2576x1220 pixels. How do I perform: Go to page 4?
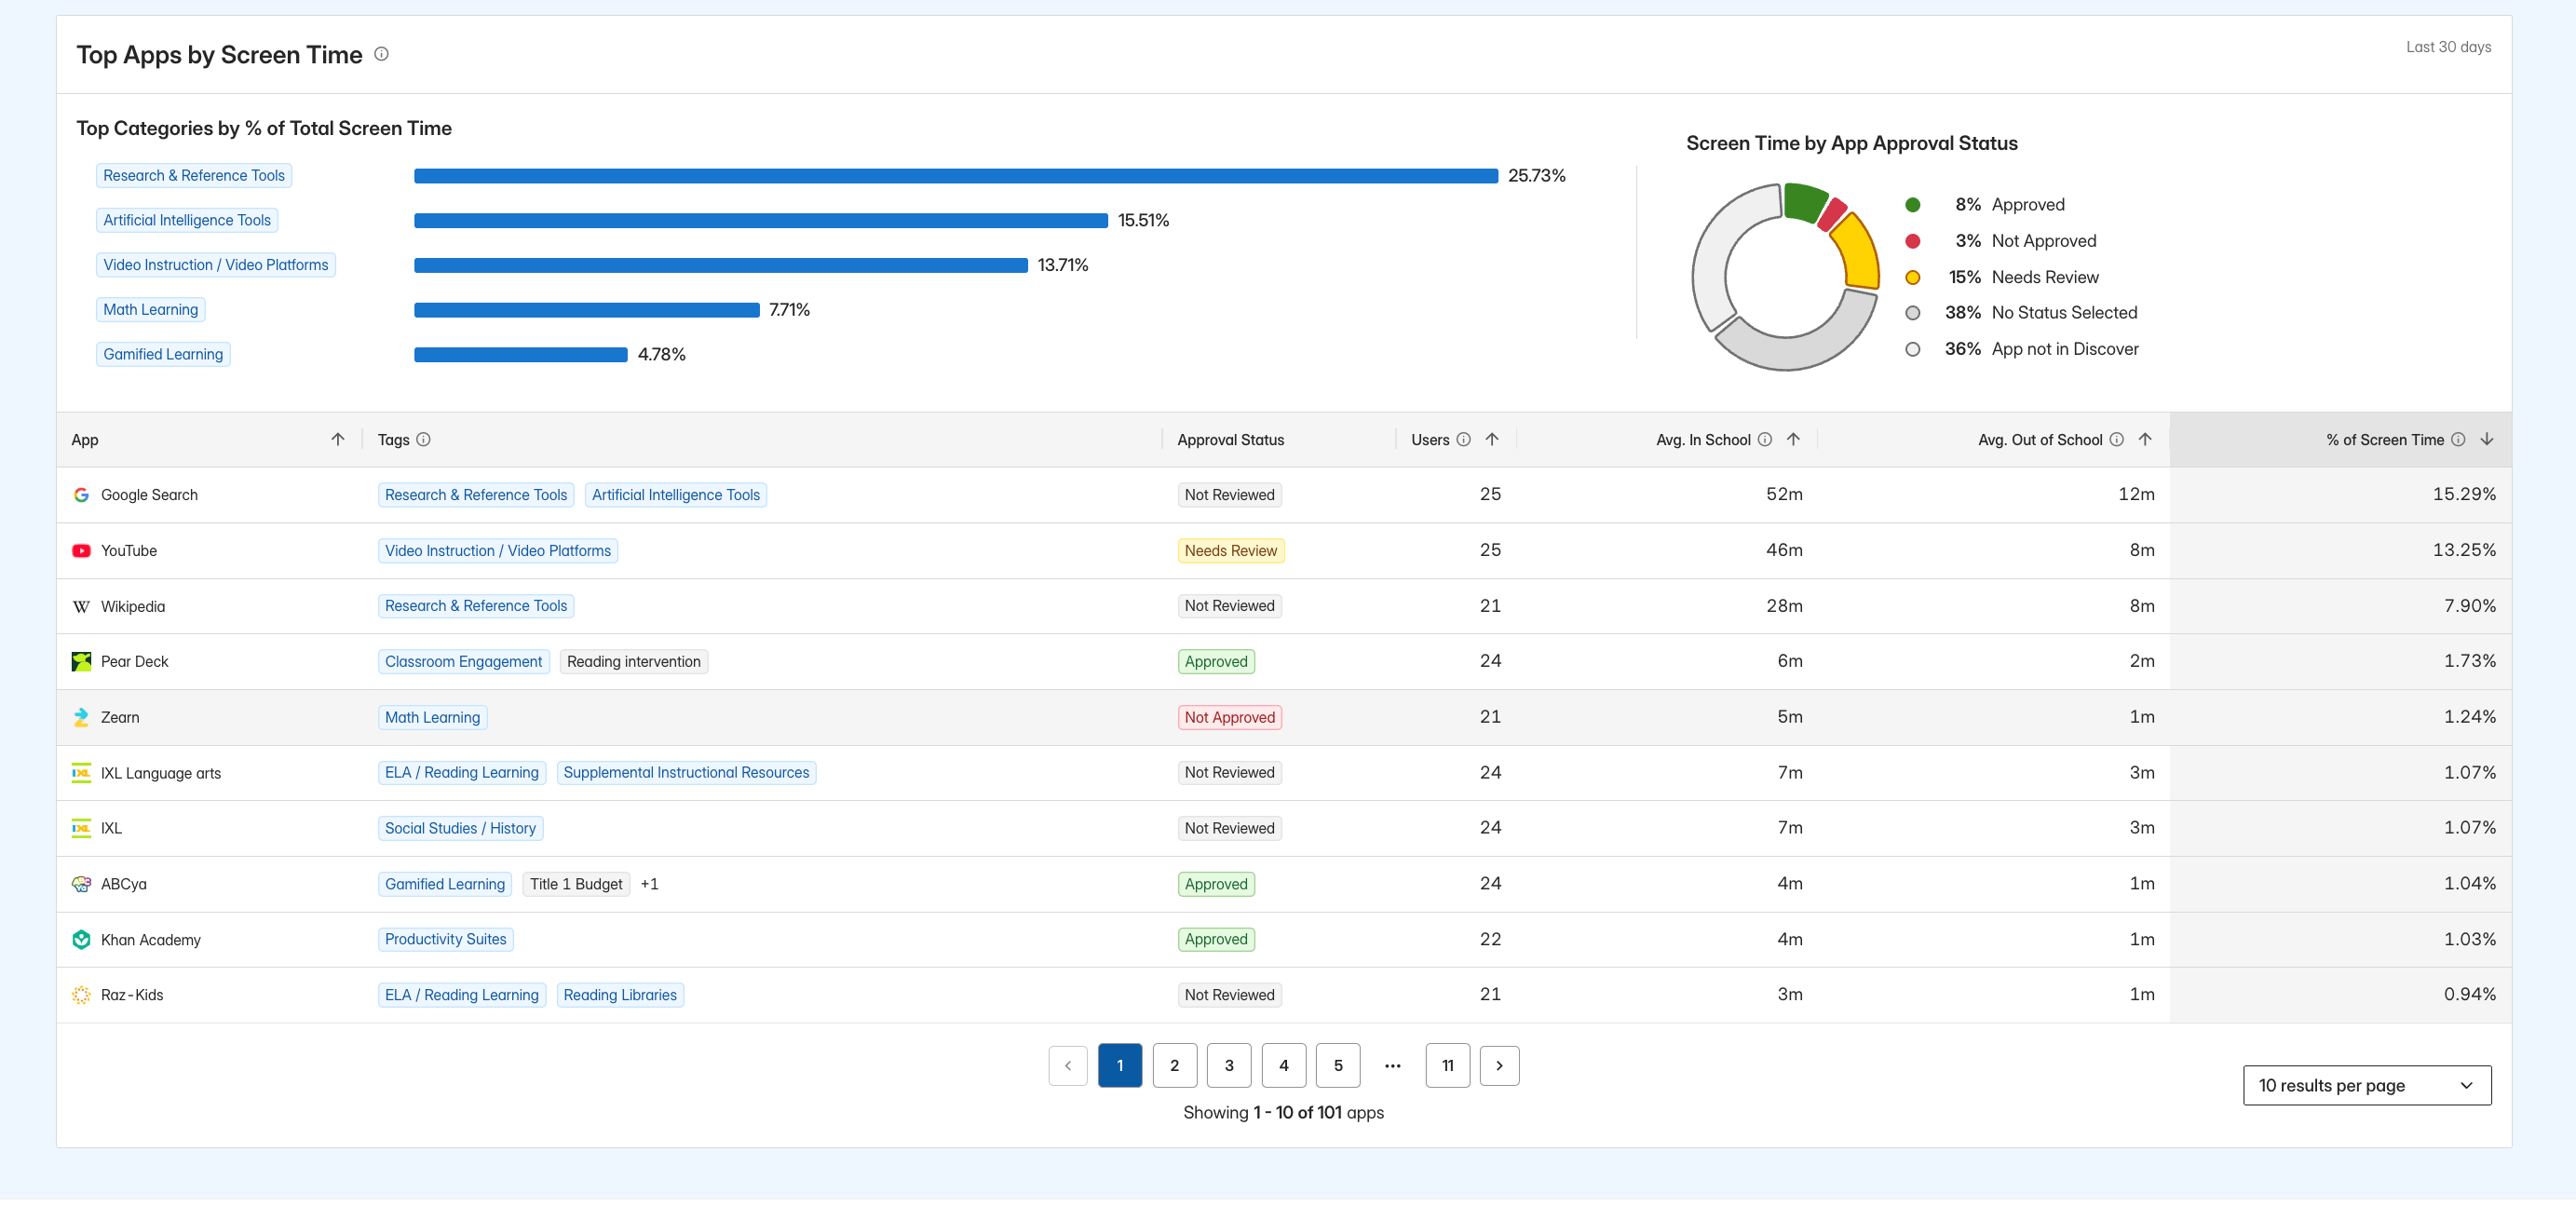pos(1284,1066)
